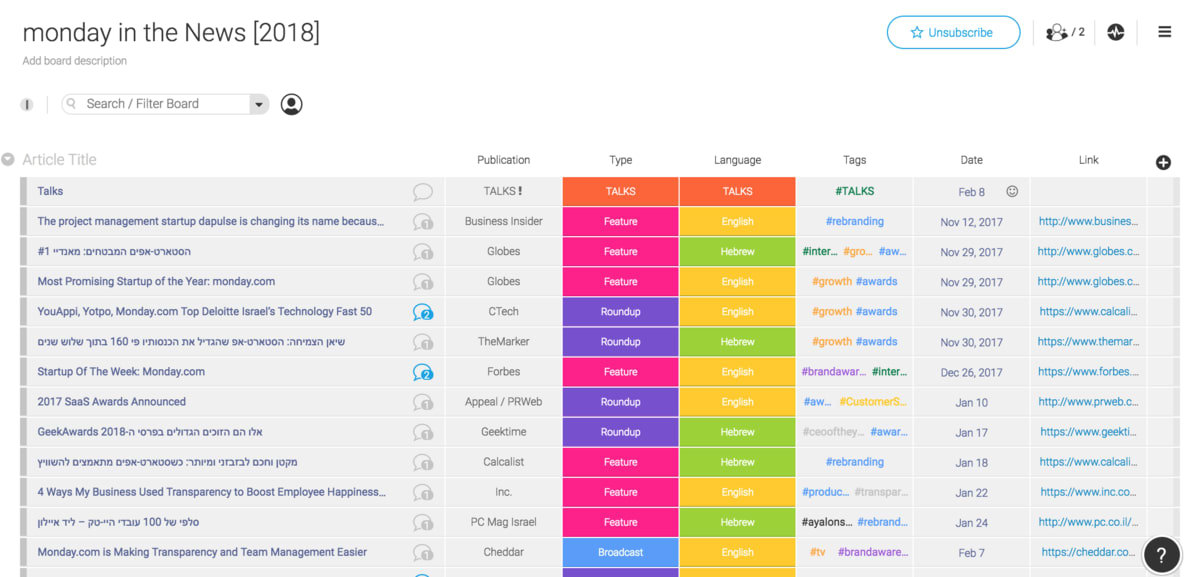Viewport: 1200px width, 577px height.
Task: Click the Dec 26, 2017 date cell
Action: [x=971, y=372]
